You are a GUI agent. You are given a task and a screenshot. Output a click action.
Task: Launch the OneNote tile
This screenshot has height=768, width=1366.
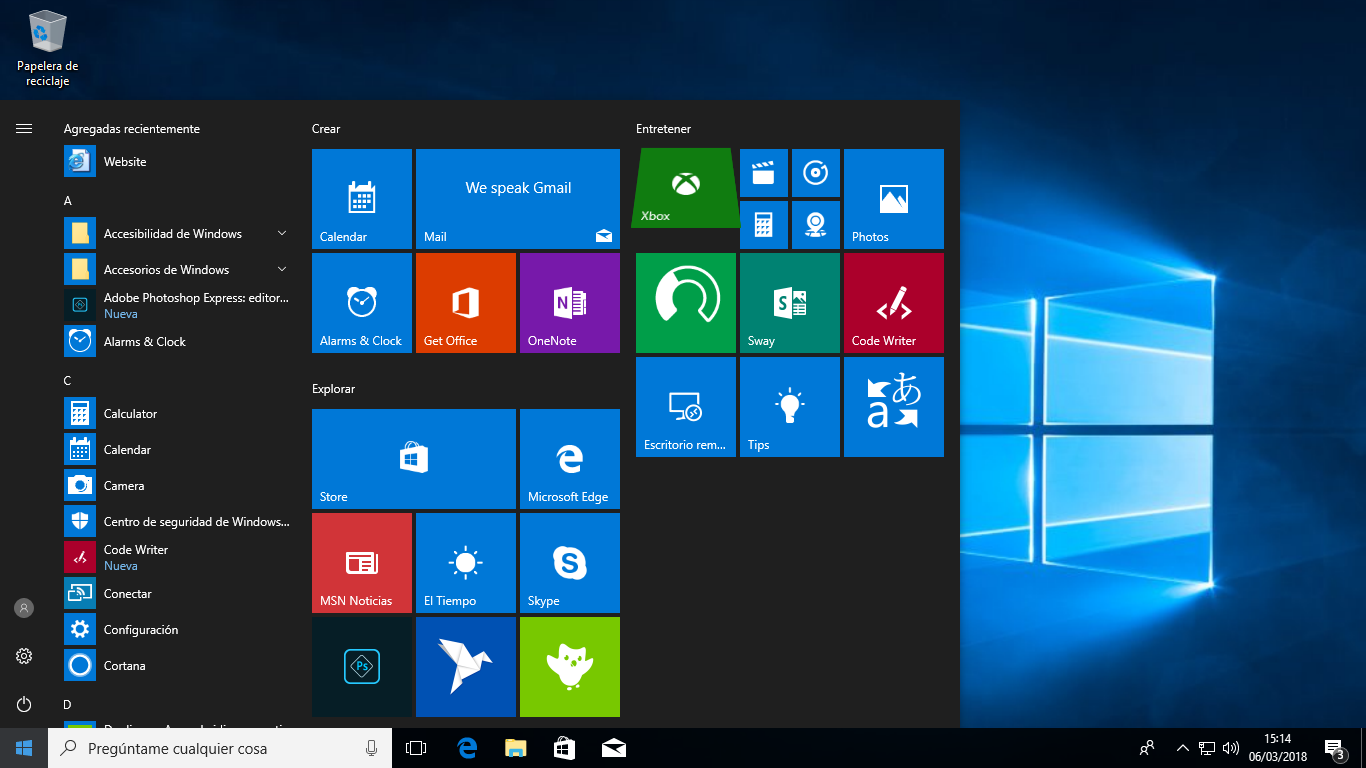click(x=570, y=303)
